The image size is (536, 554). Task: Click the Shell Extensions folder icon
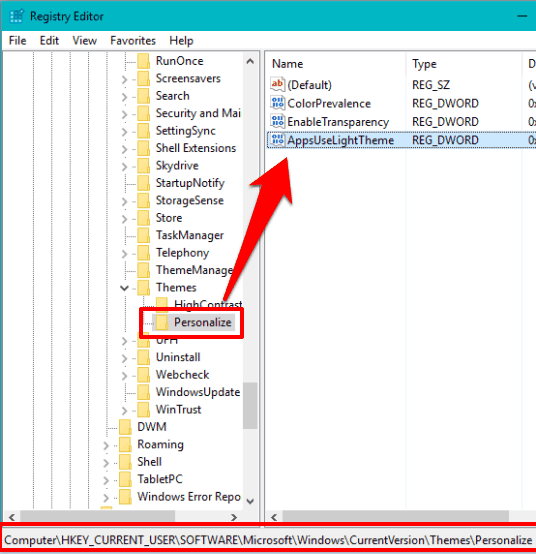click(x=144, y=148)
